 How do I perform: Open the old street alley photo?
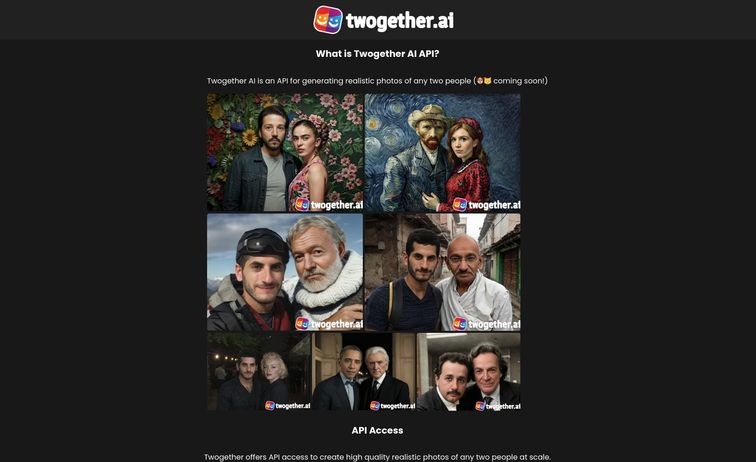[x=443, y=272]
